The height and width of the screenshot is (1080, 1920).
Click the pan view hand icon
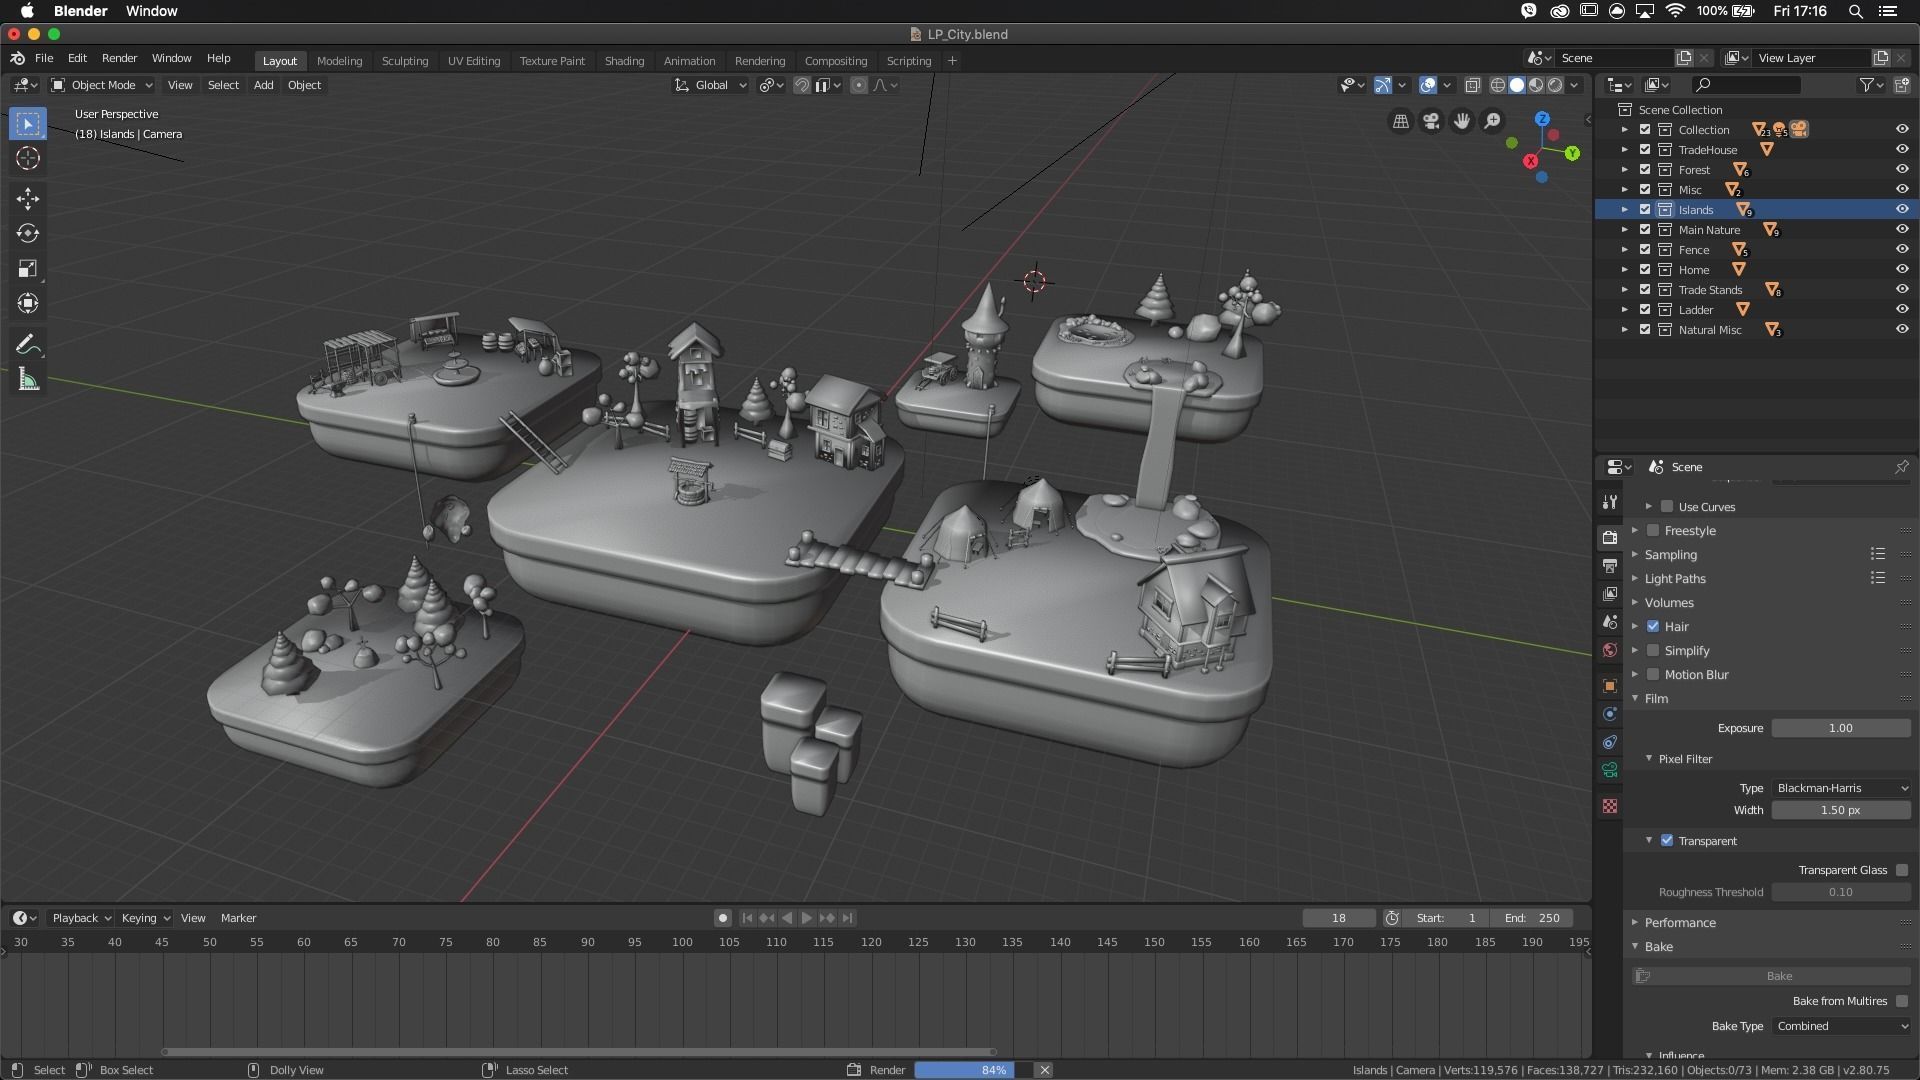point(1462,121)
